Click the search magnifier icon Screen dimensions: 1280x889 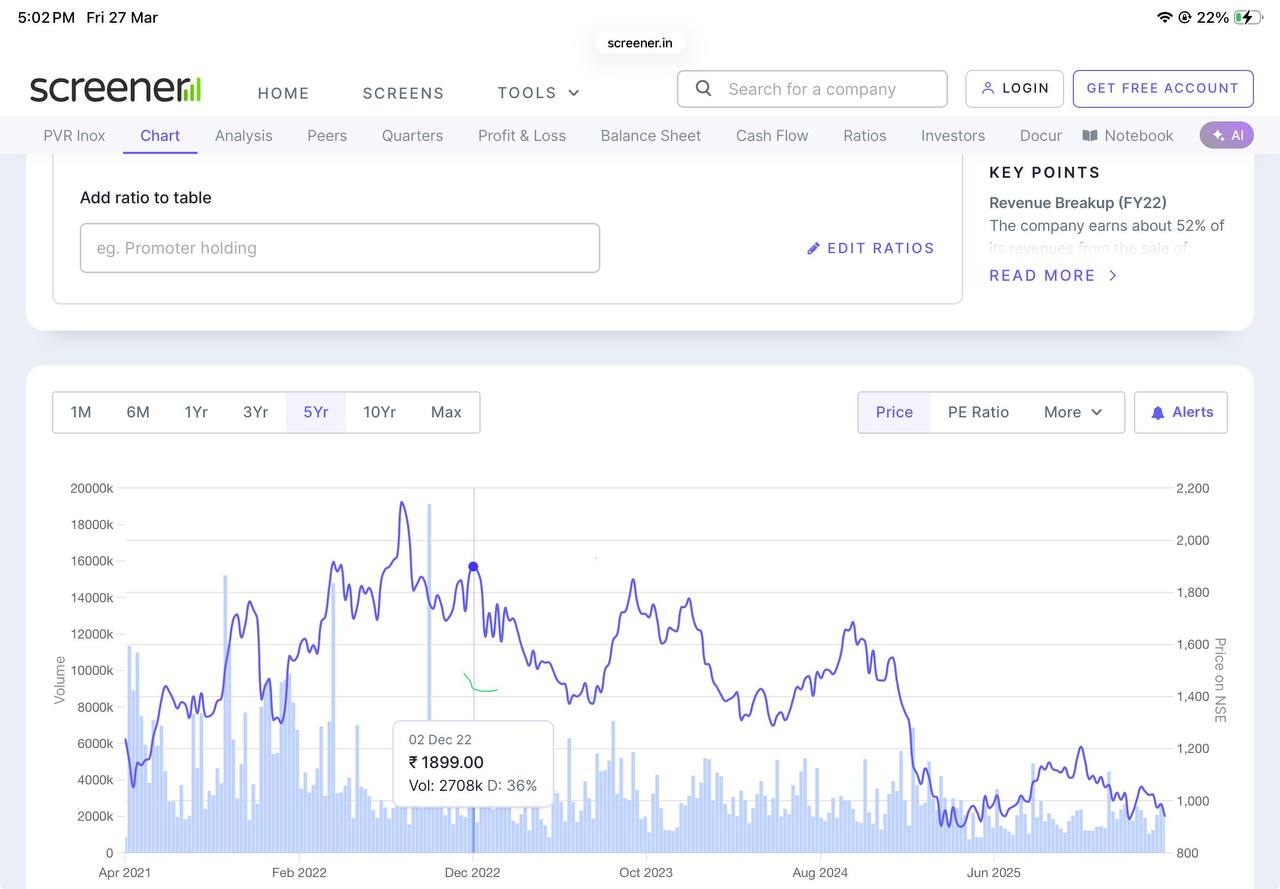click(x=704, y=88)
